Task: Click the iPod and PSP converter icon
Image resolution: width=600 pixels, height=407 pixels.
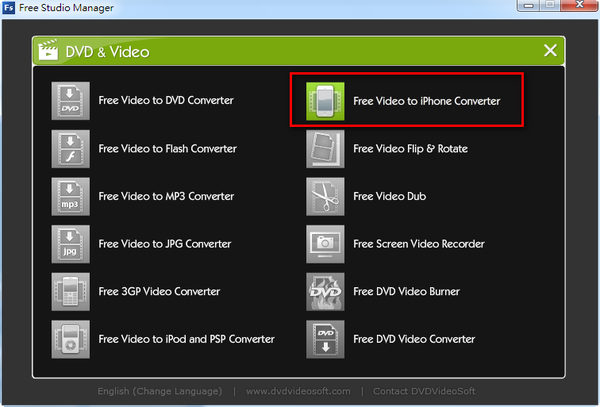Action: [x=71, y=339]
